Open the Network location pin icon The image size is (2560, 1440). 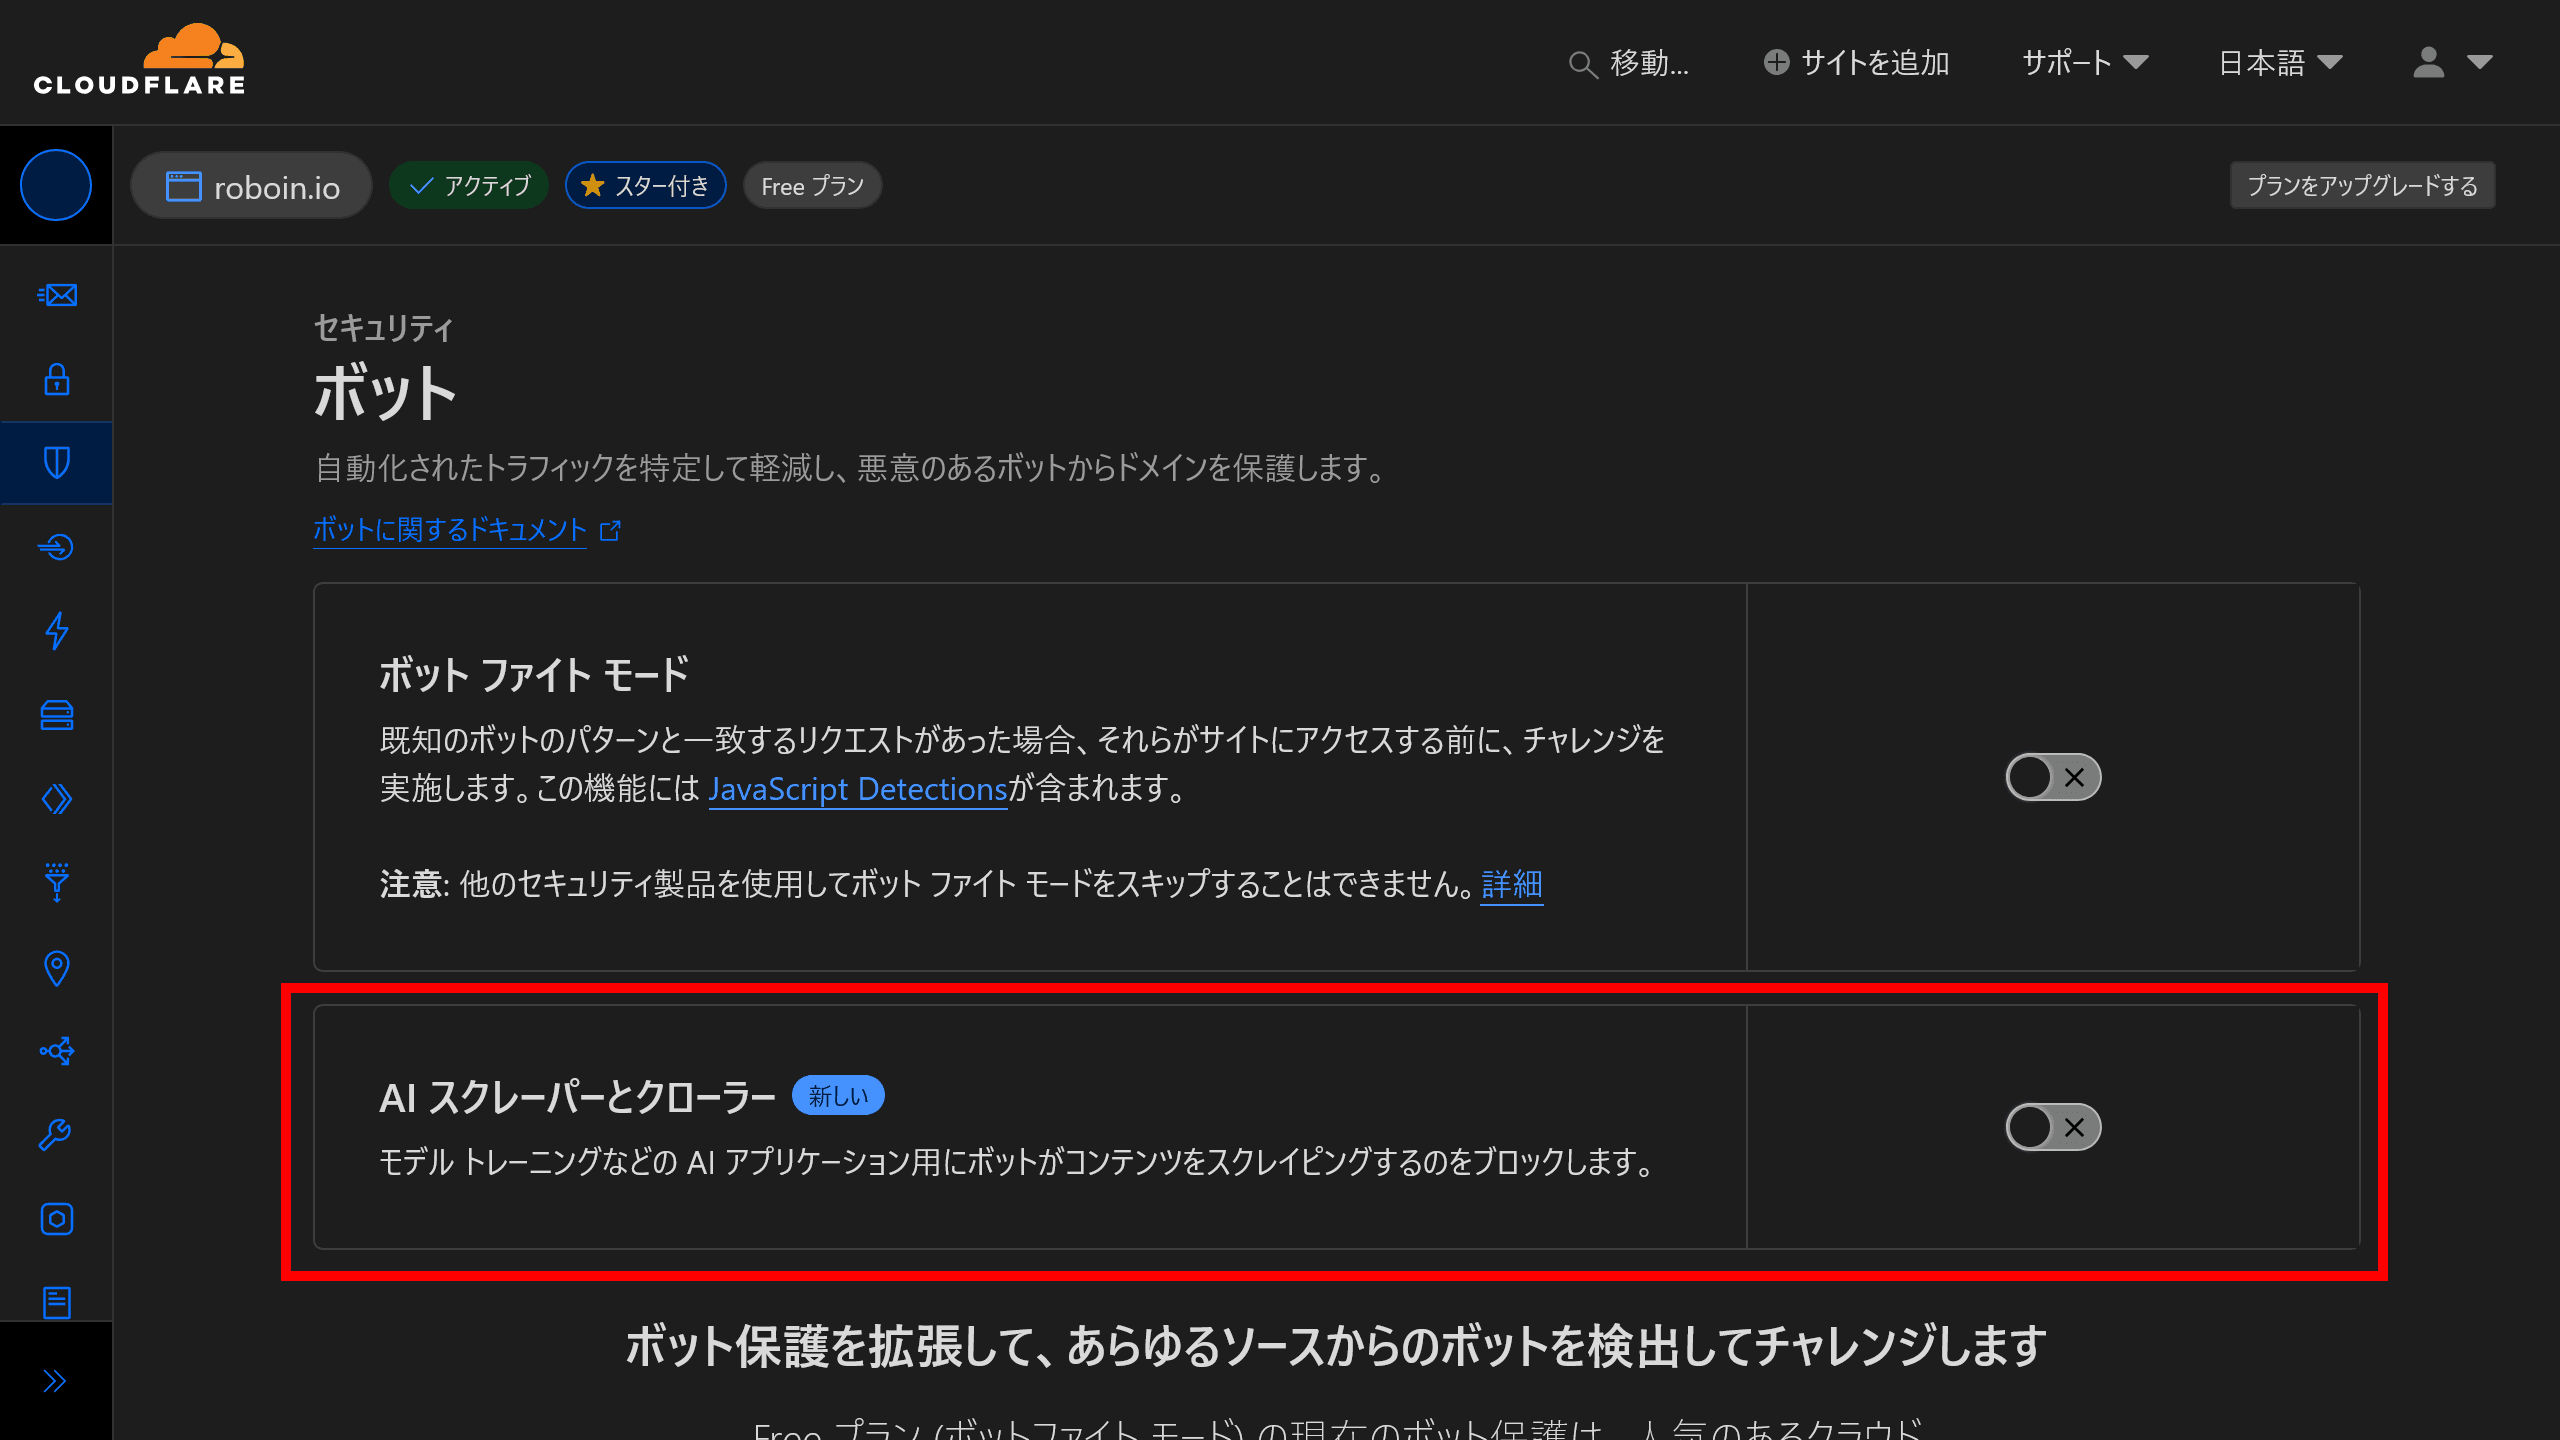(x=57, y=967)
